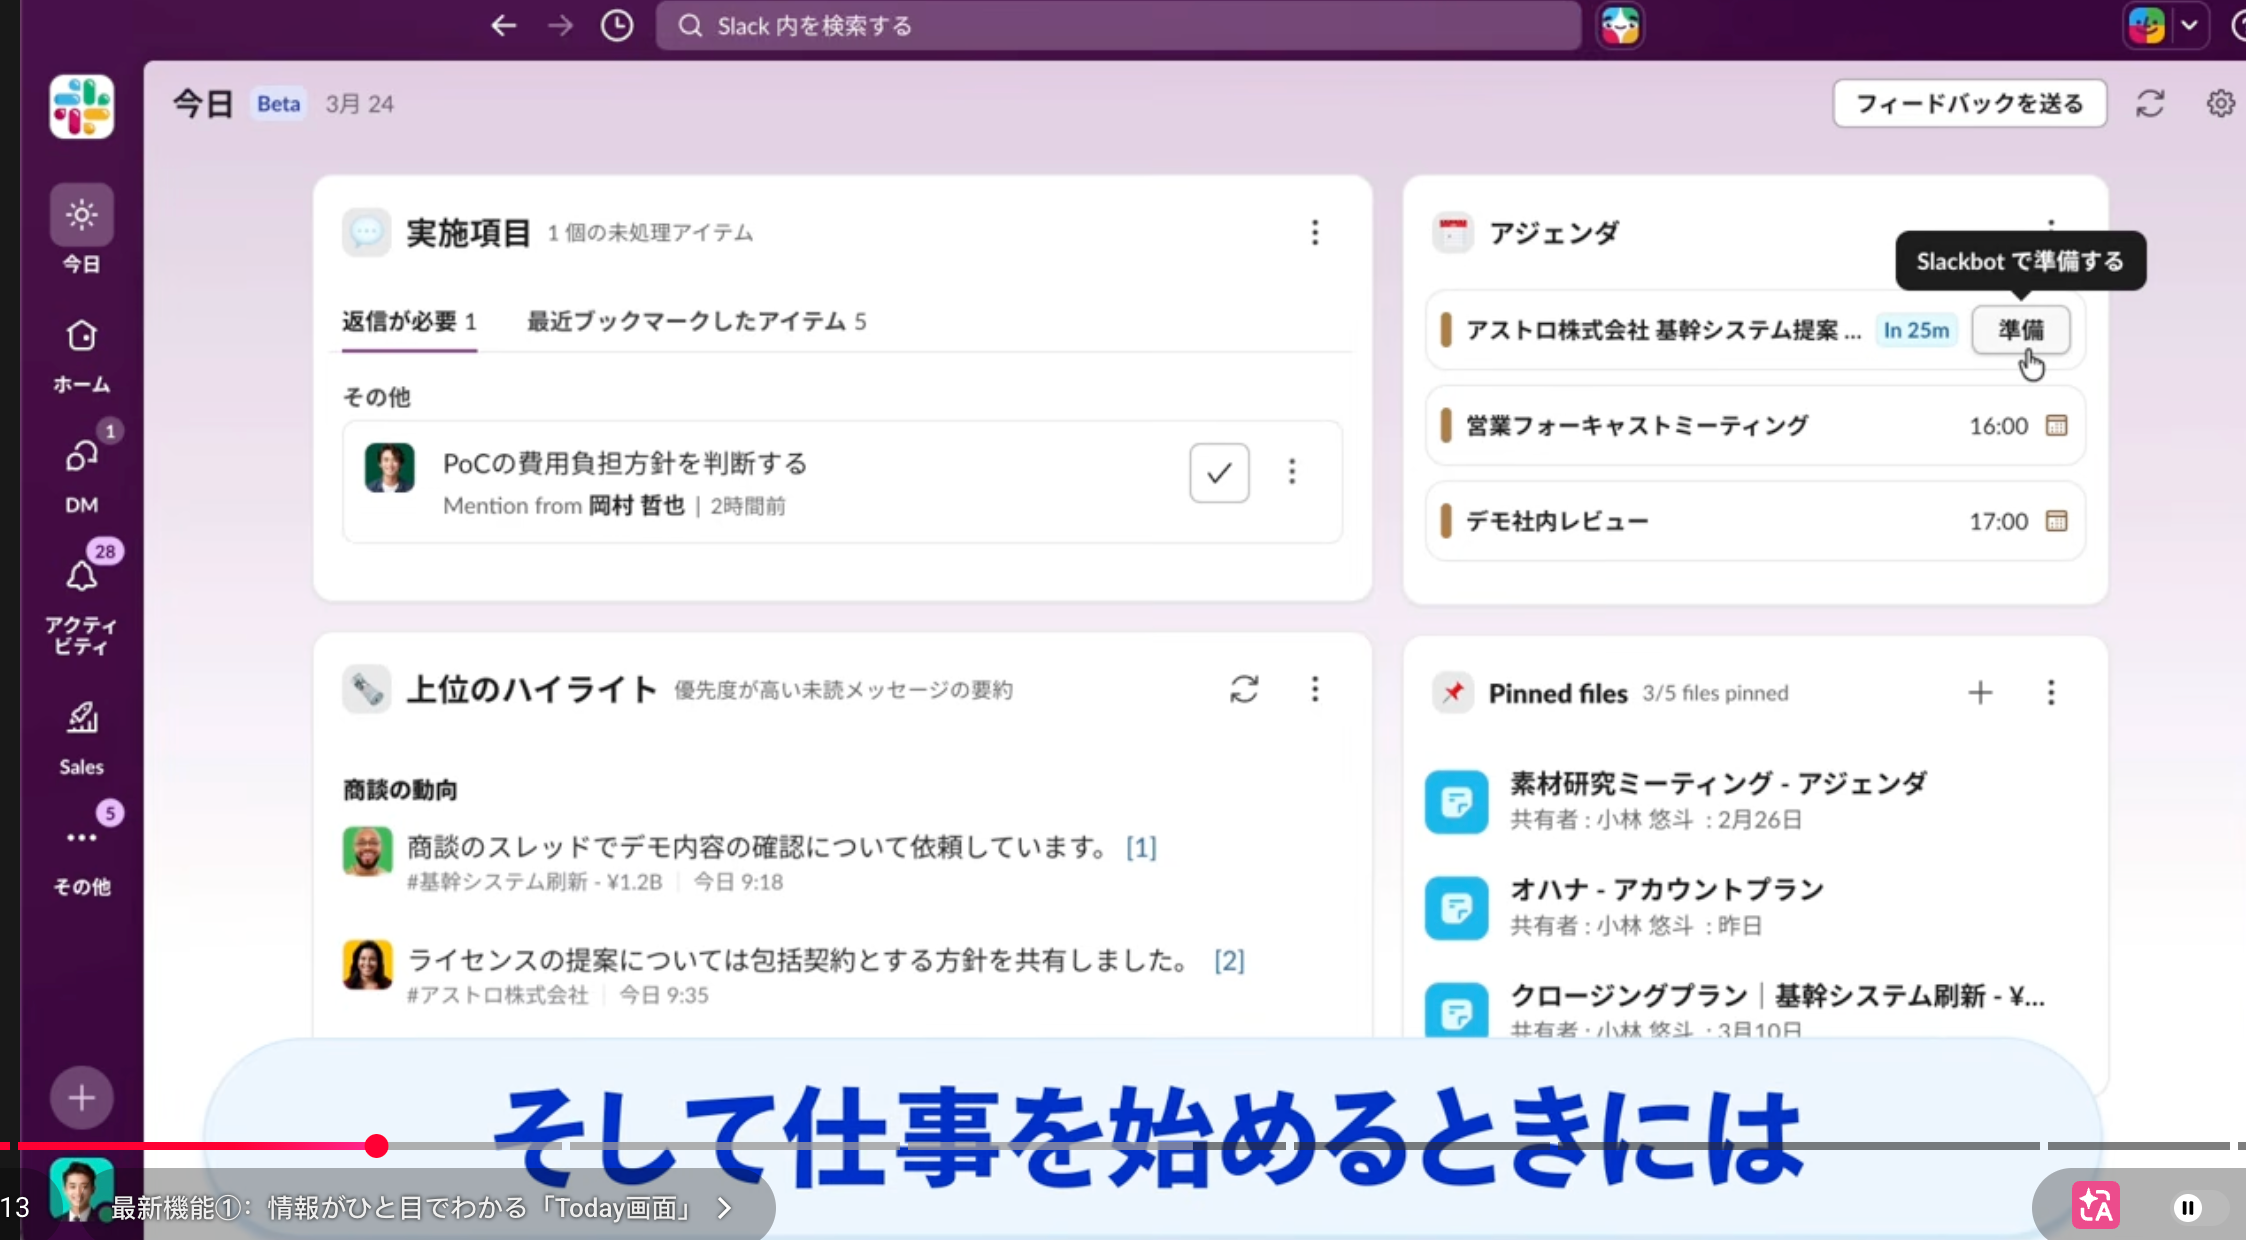Open citation link [1]
Screen dimensions: 2246x1240
(1141, 847)
